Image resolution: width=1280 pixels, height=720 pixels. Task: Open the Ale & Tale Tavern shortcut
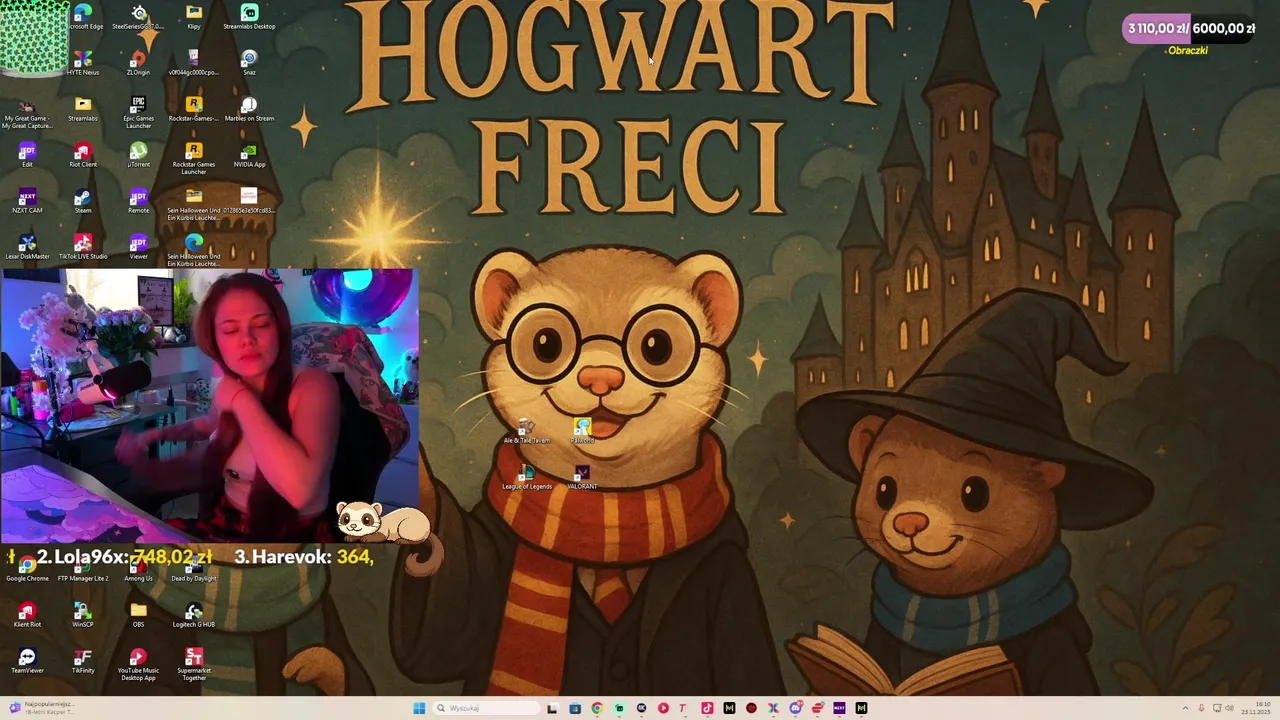[527, 431]
